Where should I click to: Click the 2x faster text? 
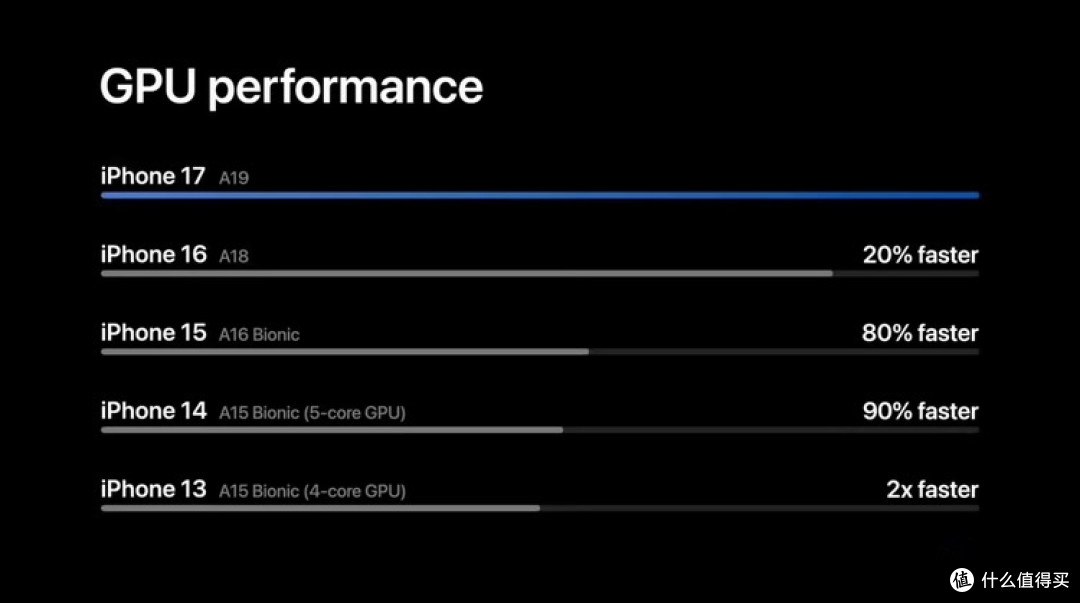pos(932,490)
